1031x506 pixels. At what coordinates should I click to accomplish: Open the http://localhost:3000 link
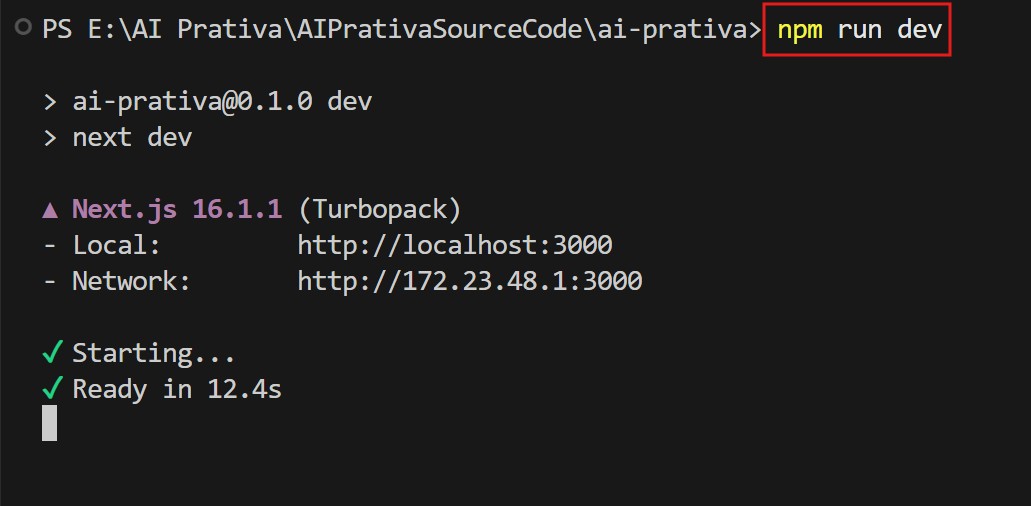(x=455, y=246)
